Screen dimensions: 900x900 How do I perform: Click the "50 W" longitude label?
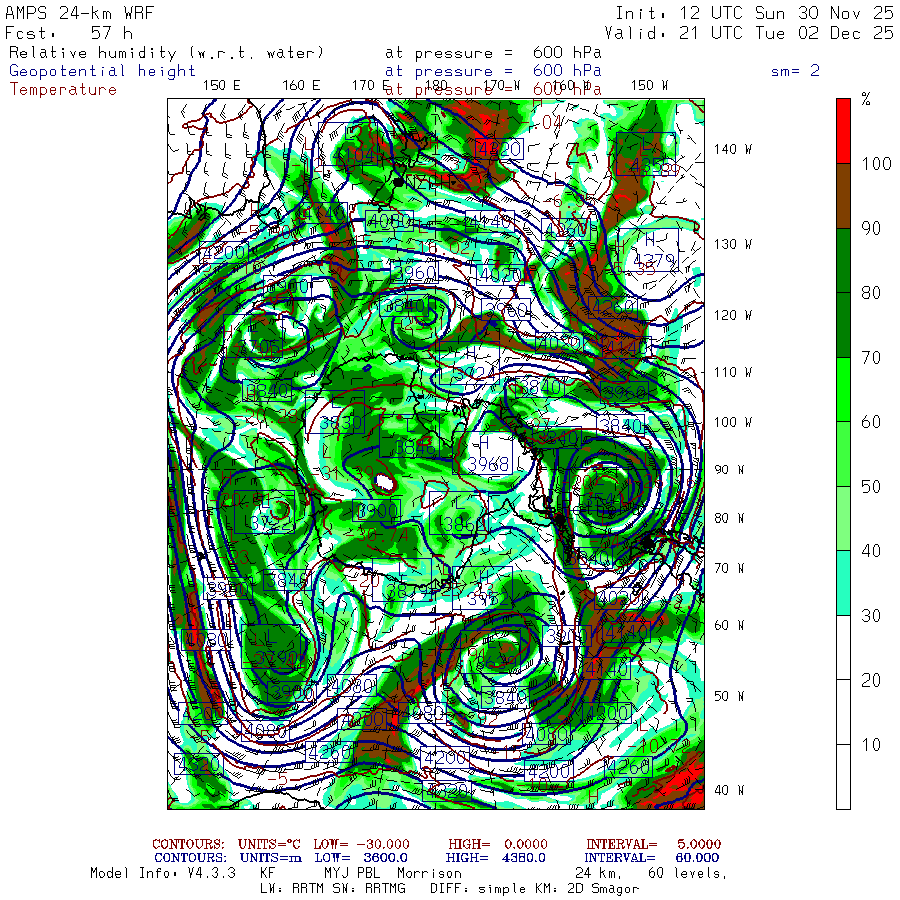pyautogui.click(x=729, y=696)
